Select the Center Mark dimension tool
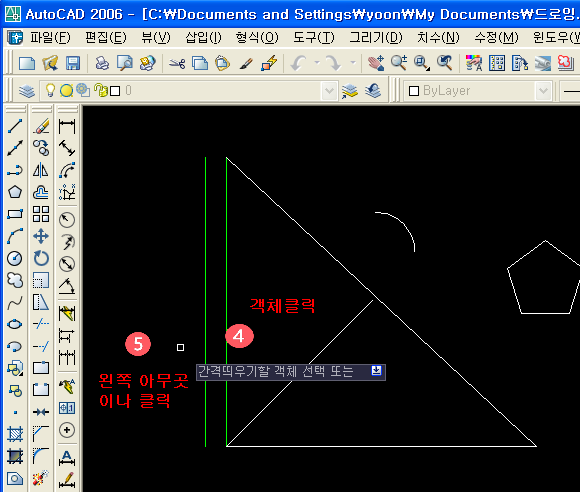The height and width of the screenshot is (492, 580). (67, 430)
